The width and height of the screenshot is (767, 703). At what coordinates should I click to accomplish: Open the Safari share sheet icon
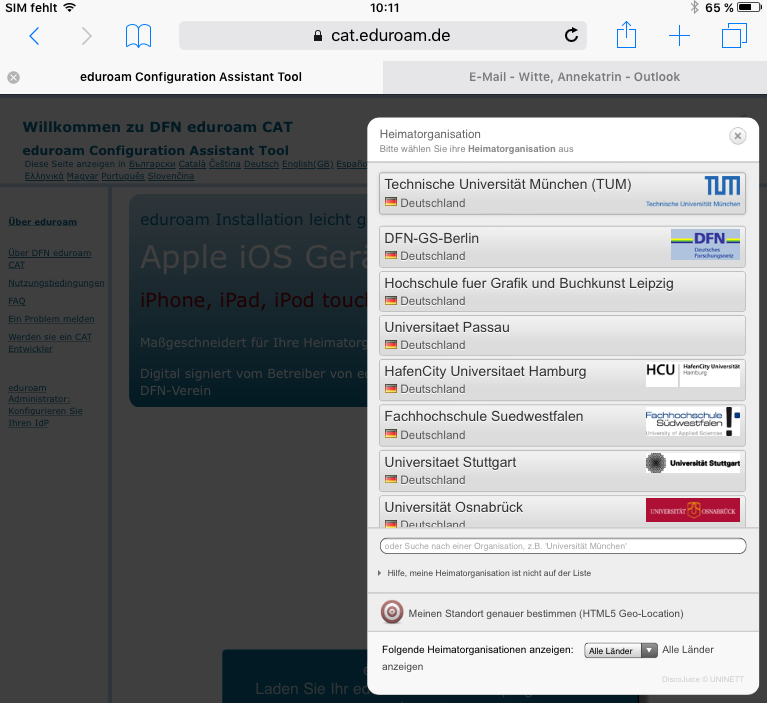tap(626, 36)
